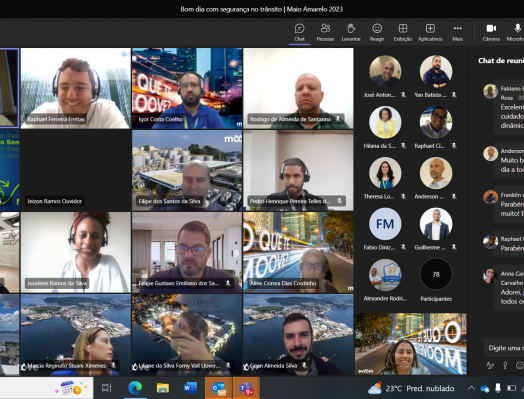524x399 pixels.
Task: Click Anna Carvalho's avatar in chat
Action: coord(490,276)
